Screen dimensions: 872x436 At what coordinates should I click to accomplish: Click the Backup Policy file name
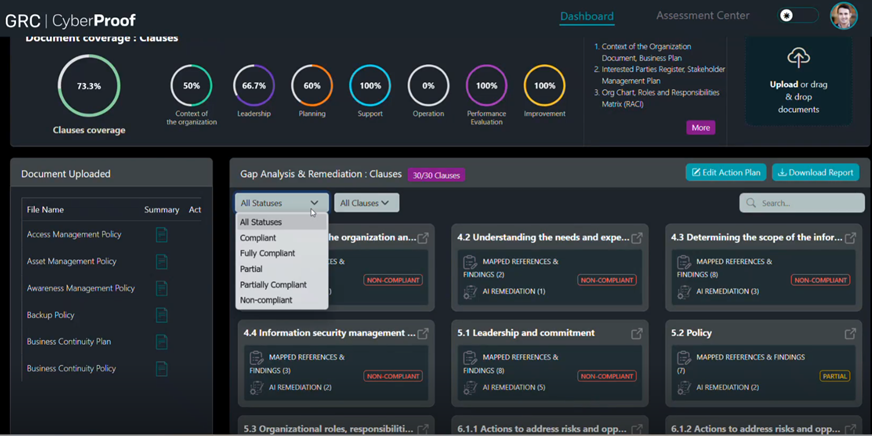(x=51, y=315)
